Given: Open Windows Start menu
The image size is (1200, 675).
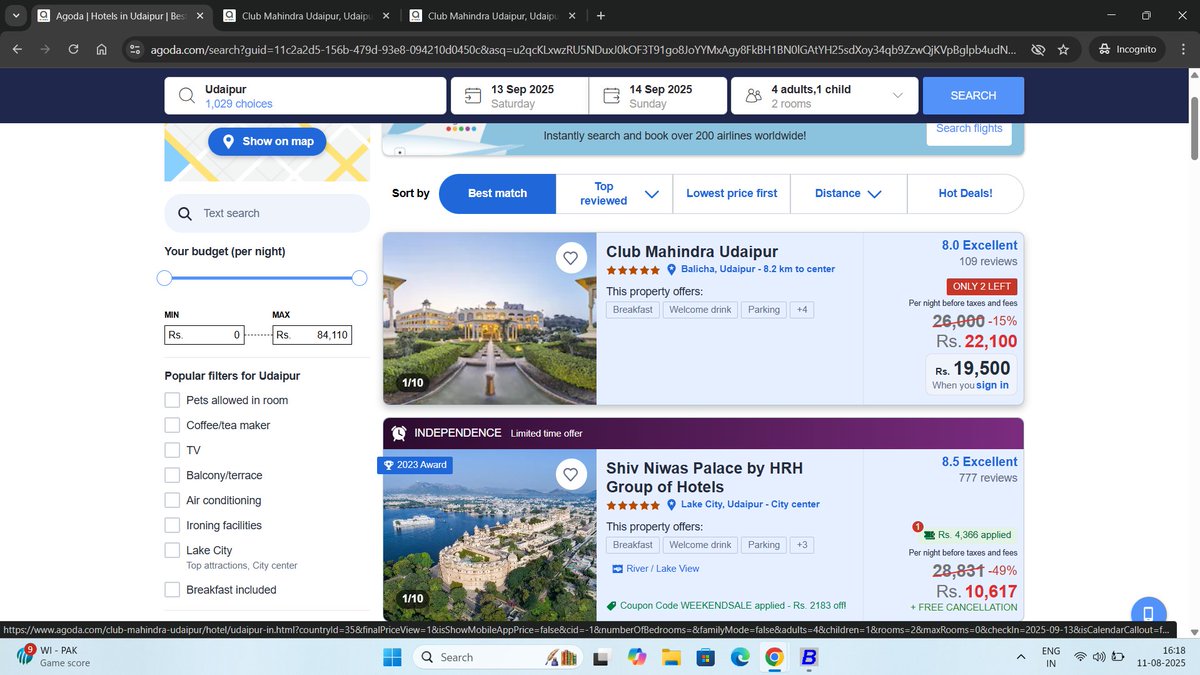Looking at the screenshot, I should coord(391,657).
